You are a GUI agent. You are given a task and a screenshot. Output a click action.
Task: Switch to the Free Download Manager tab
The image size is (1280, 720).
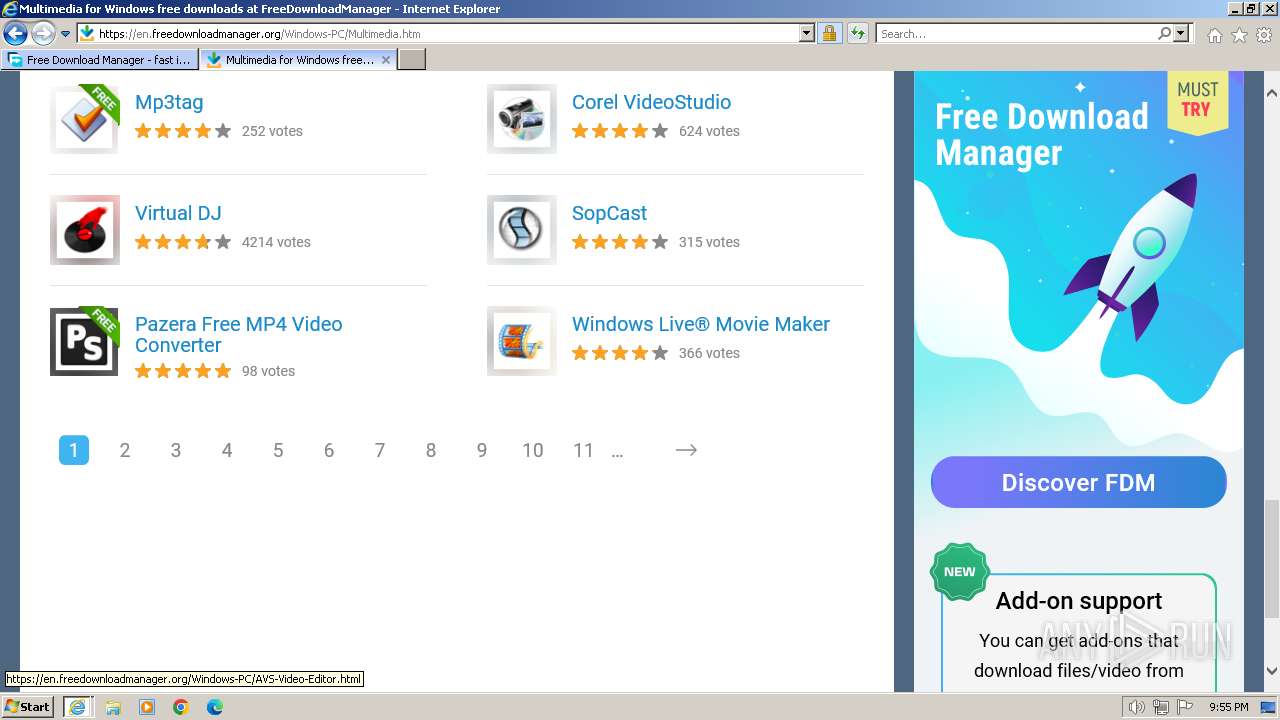(98, 60)
